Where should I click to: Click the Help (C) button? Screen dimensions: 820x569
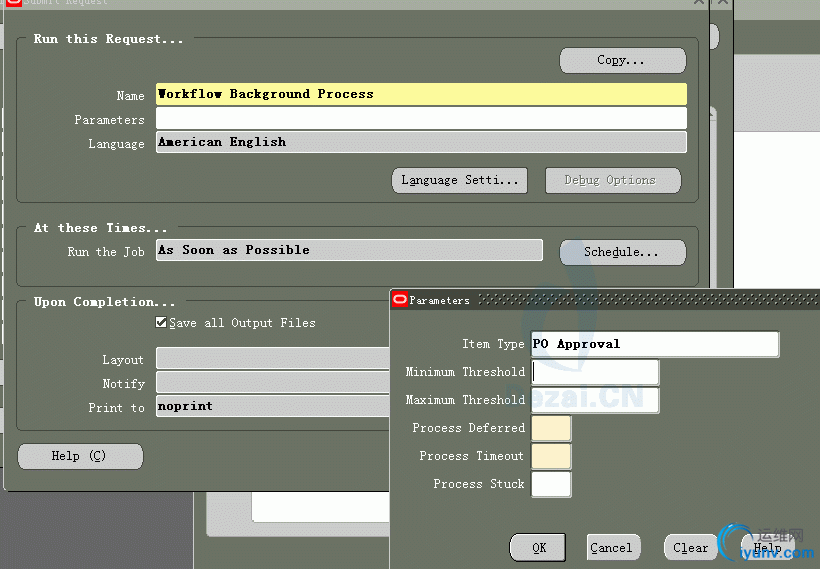point(80,457)
